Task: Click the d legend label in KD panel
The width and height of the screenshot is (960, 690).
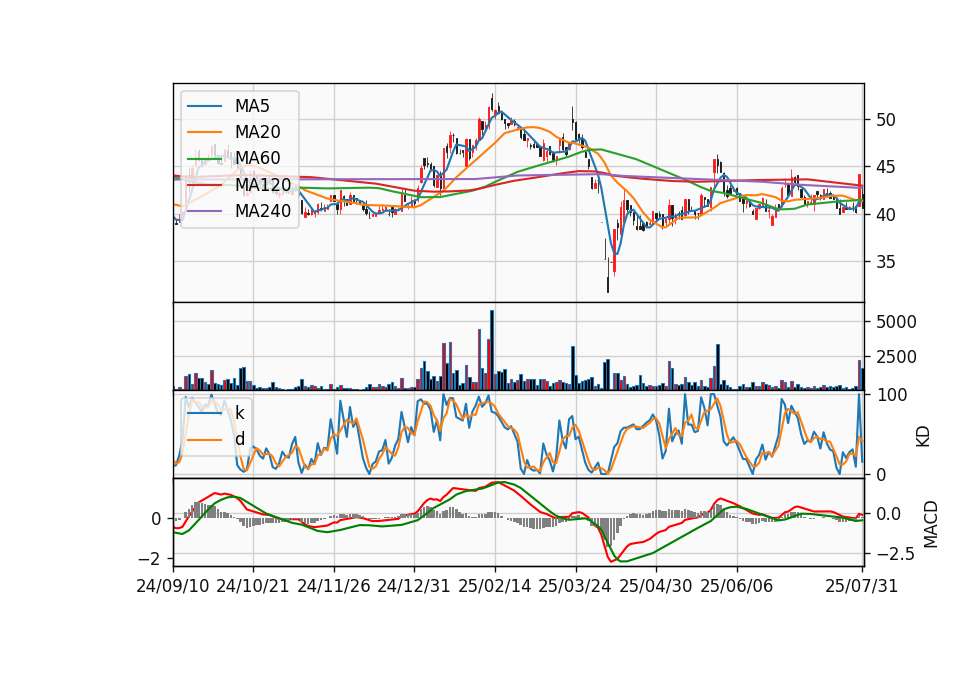Action: [239, 439]
